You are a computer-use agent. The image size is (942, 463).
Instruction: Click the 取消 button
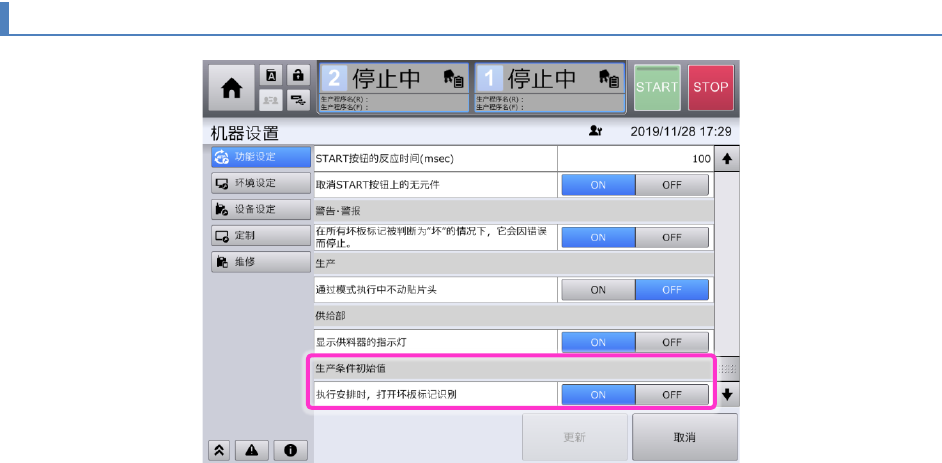(685, 437)
